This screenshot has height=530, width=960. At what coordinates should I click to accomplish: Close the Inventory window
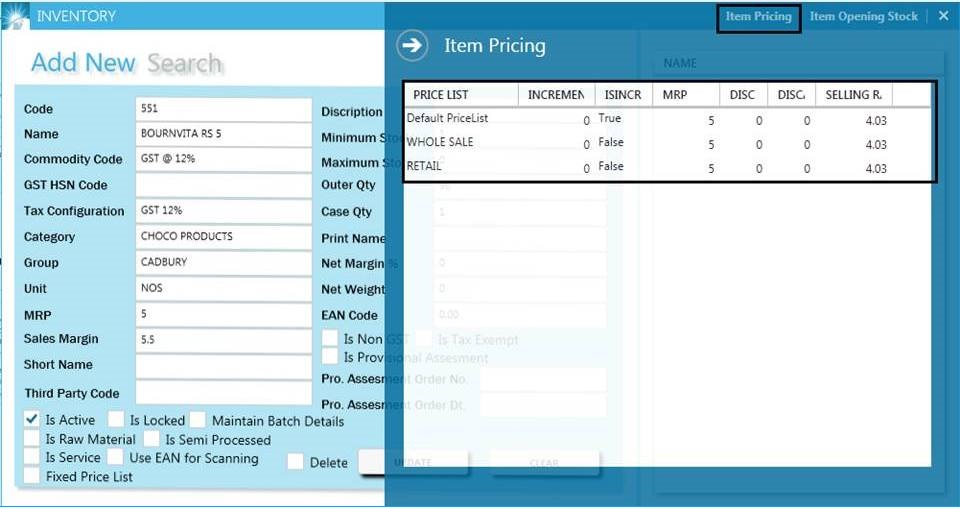point(943,17)
